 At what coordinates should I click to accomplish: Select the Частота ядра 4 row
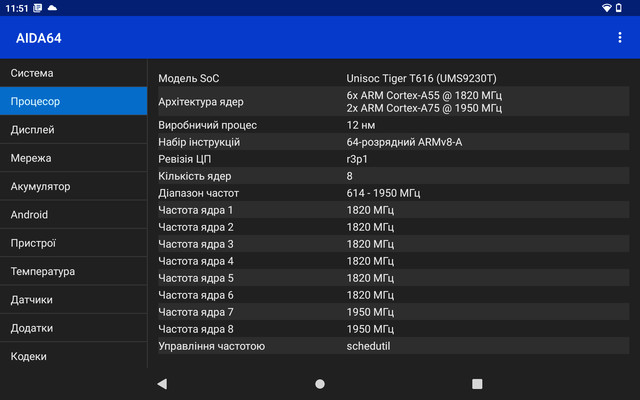coord(393,261)
